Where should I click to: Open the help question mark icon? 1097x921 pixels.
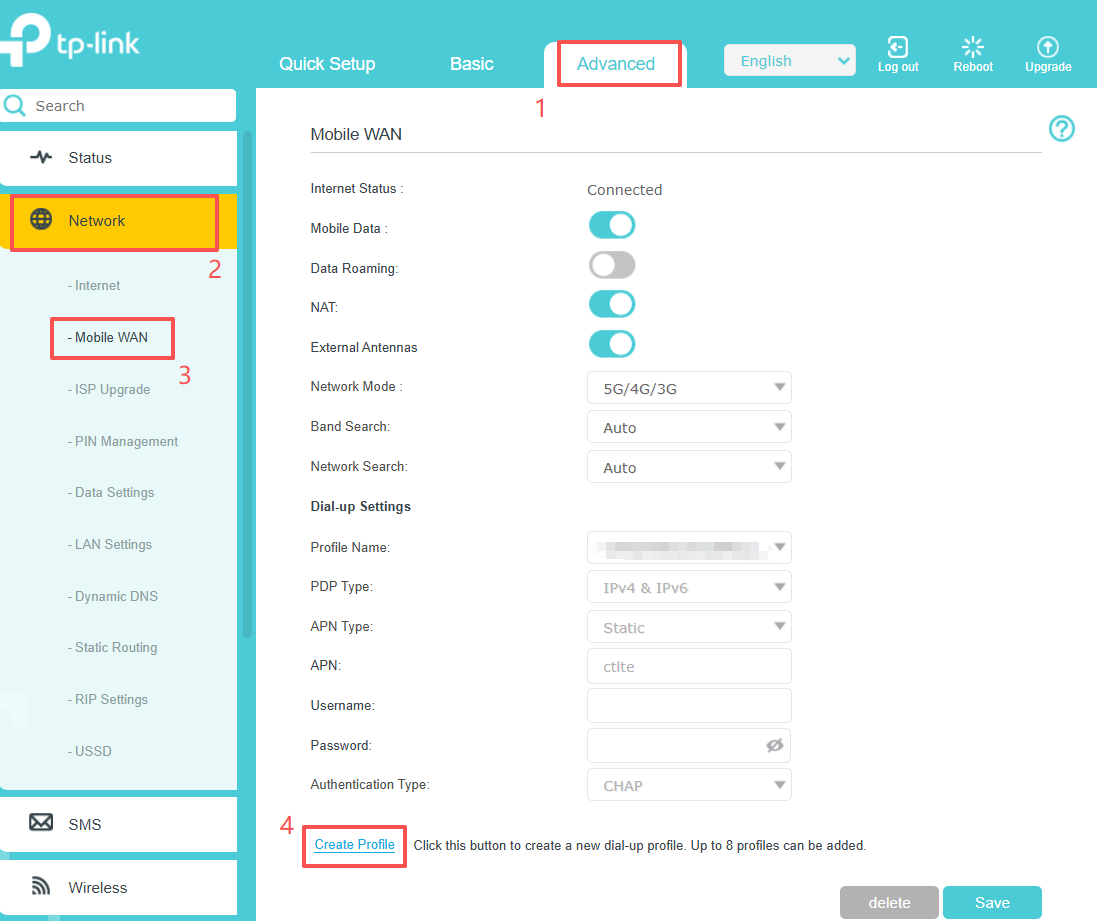pos(1061,129)
